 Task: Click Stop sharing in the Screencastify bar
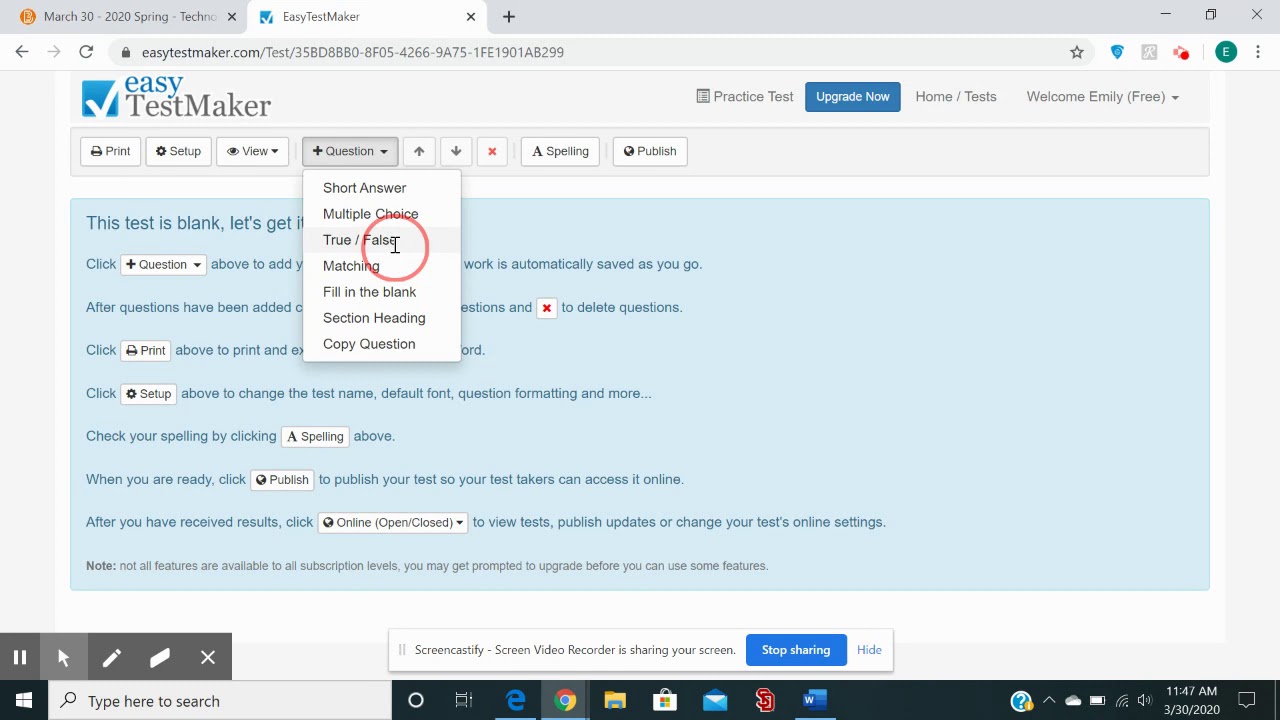click(x=796, y=650)
